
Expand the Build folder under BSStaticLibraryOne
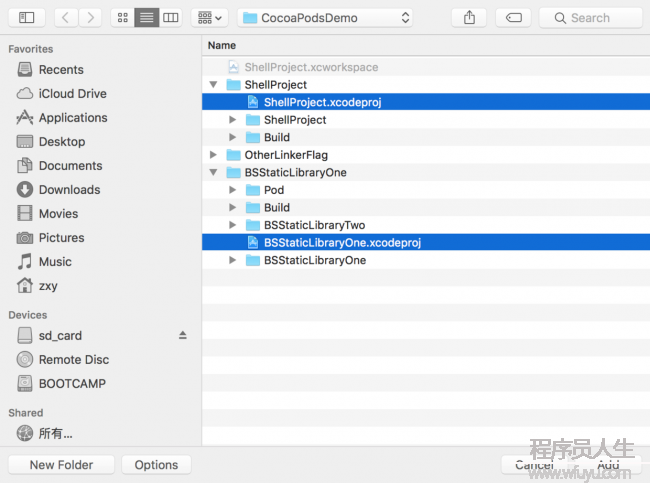(233, 207)
